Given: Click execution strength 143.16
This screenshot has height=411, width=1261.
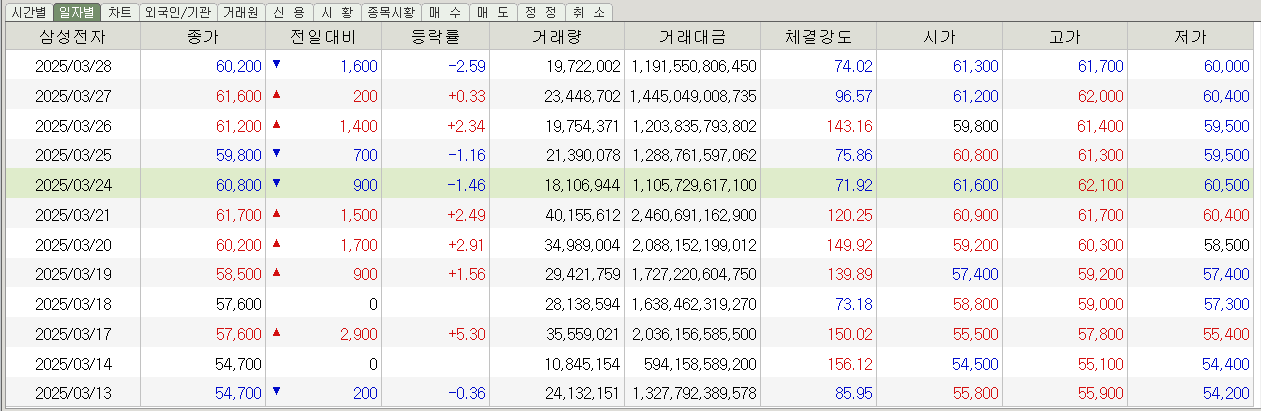Looking at the screenshot, I should click(850, 126).
